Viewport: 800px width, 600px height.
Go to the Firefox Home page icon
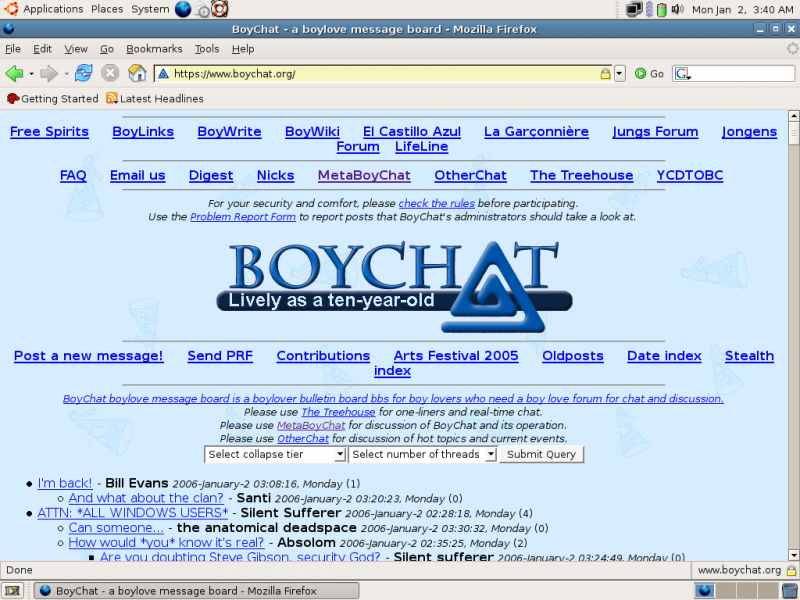click(x=136, y=73)
